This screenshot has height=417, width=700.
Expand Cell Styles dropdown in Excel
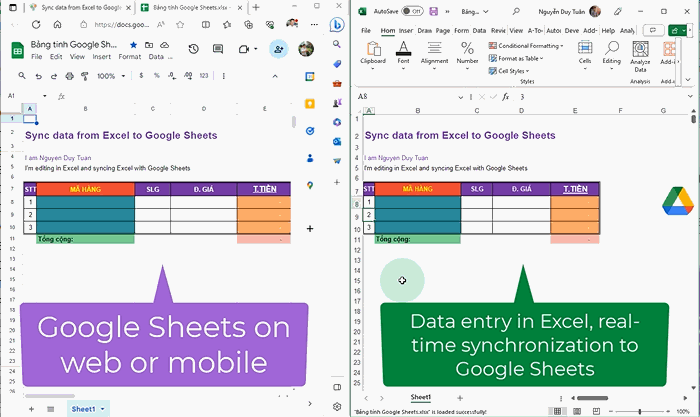(527, 71)
